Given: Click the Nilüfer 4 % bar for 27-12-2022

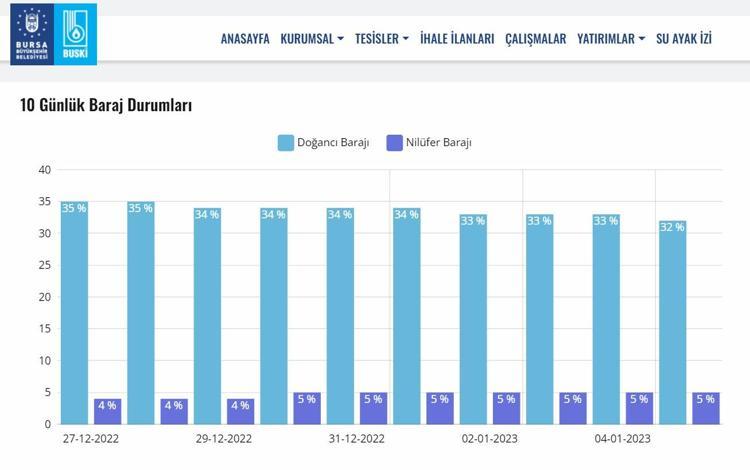Looking at the screenshot, I should pyautogui.click(x=107, y=411).
